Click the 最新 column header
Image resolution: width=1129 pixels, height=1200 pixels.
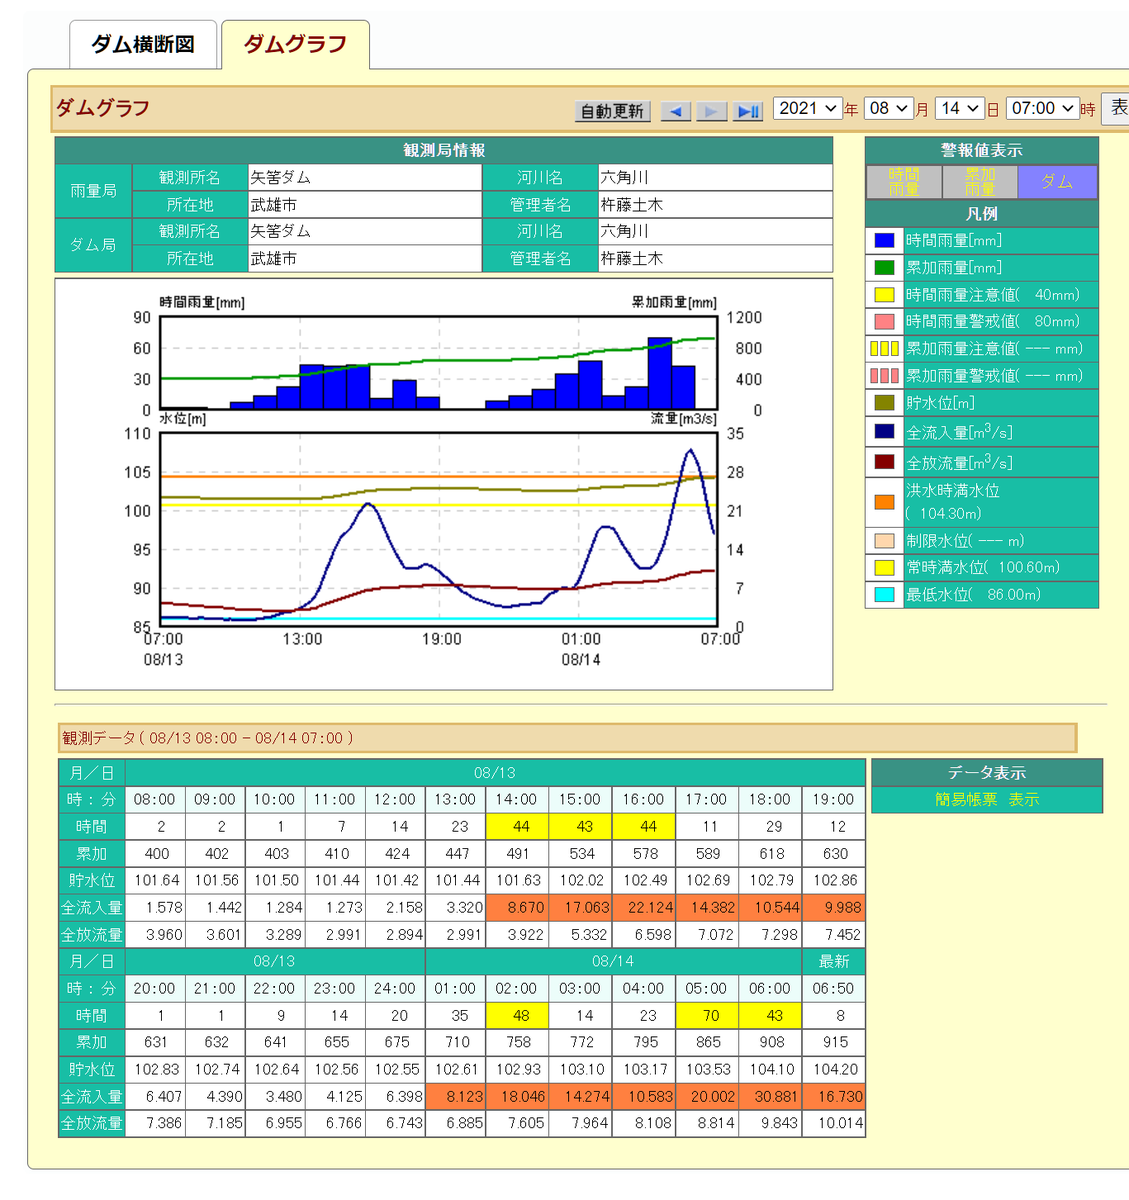point(834,961)
